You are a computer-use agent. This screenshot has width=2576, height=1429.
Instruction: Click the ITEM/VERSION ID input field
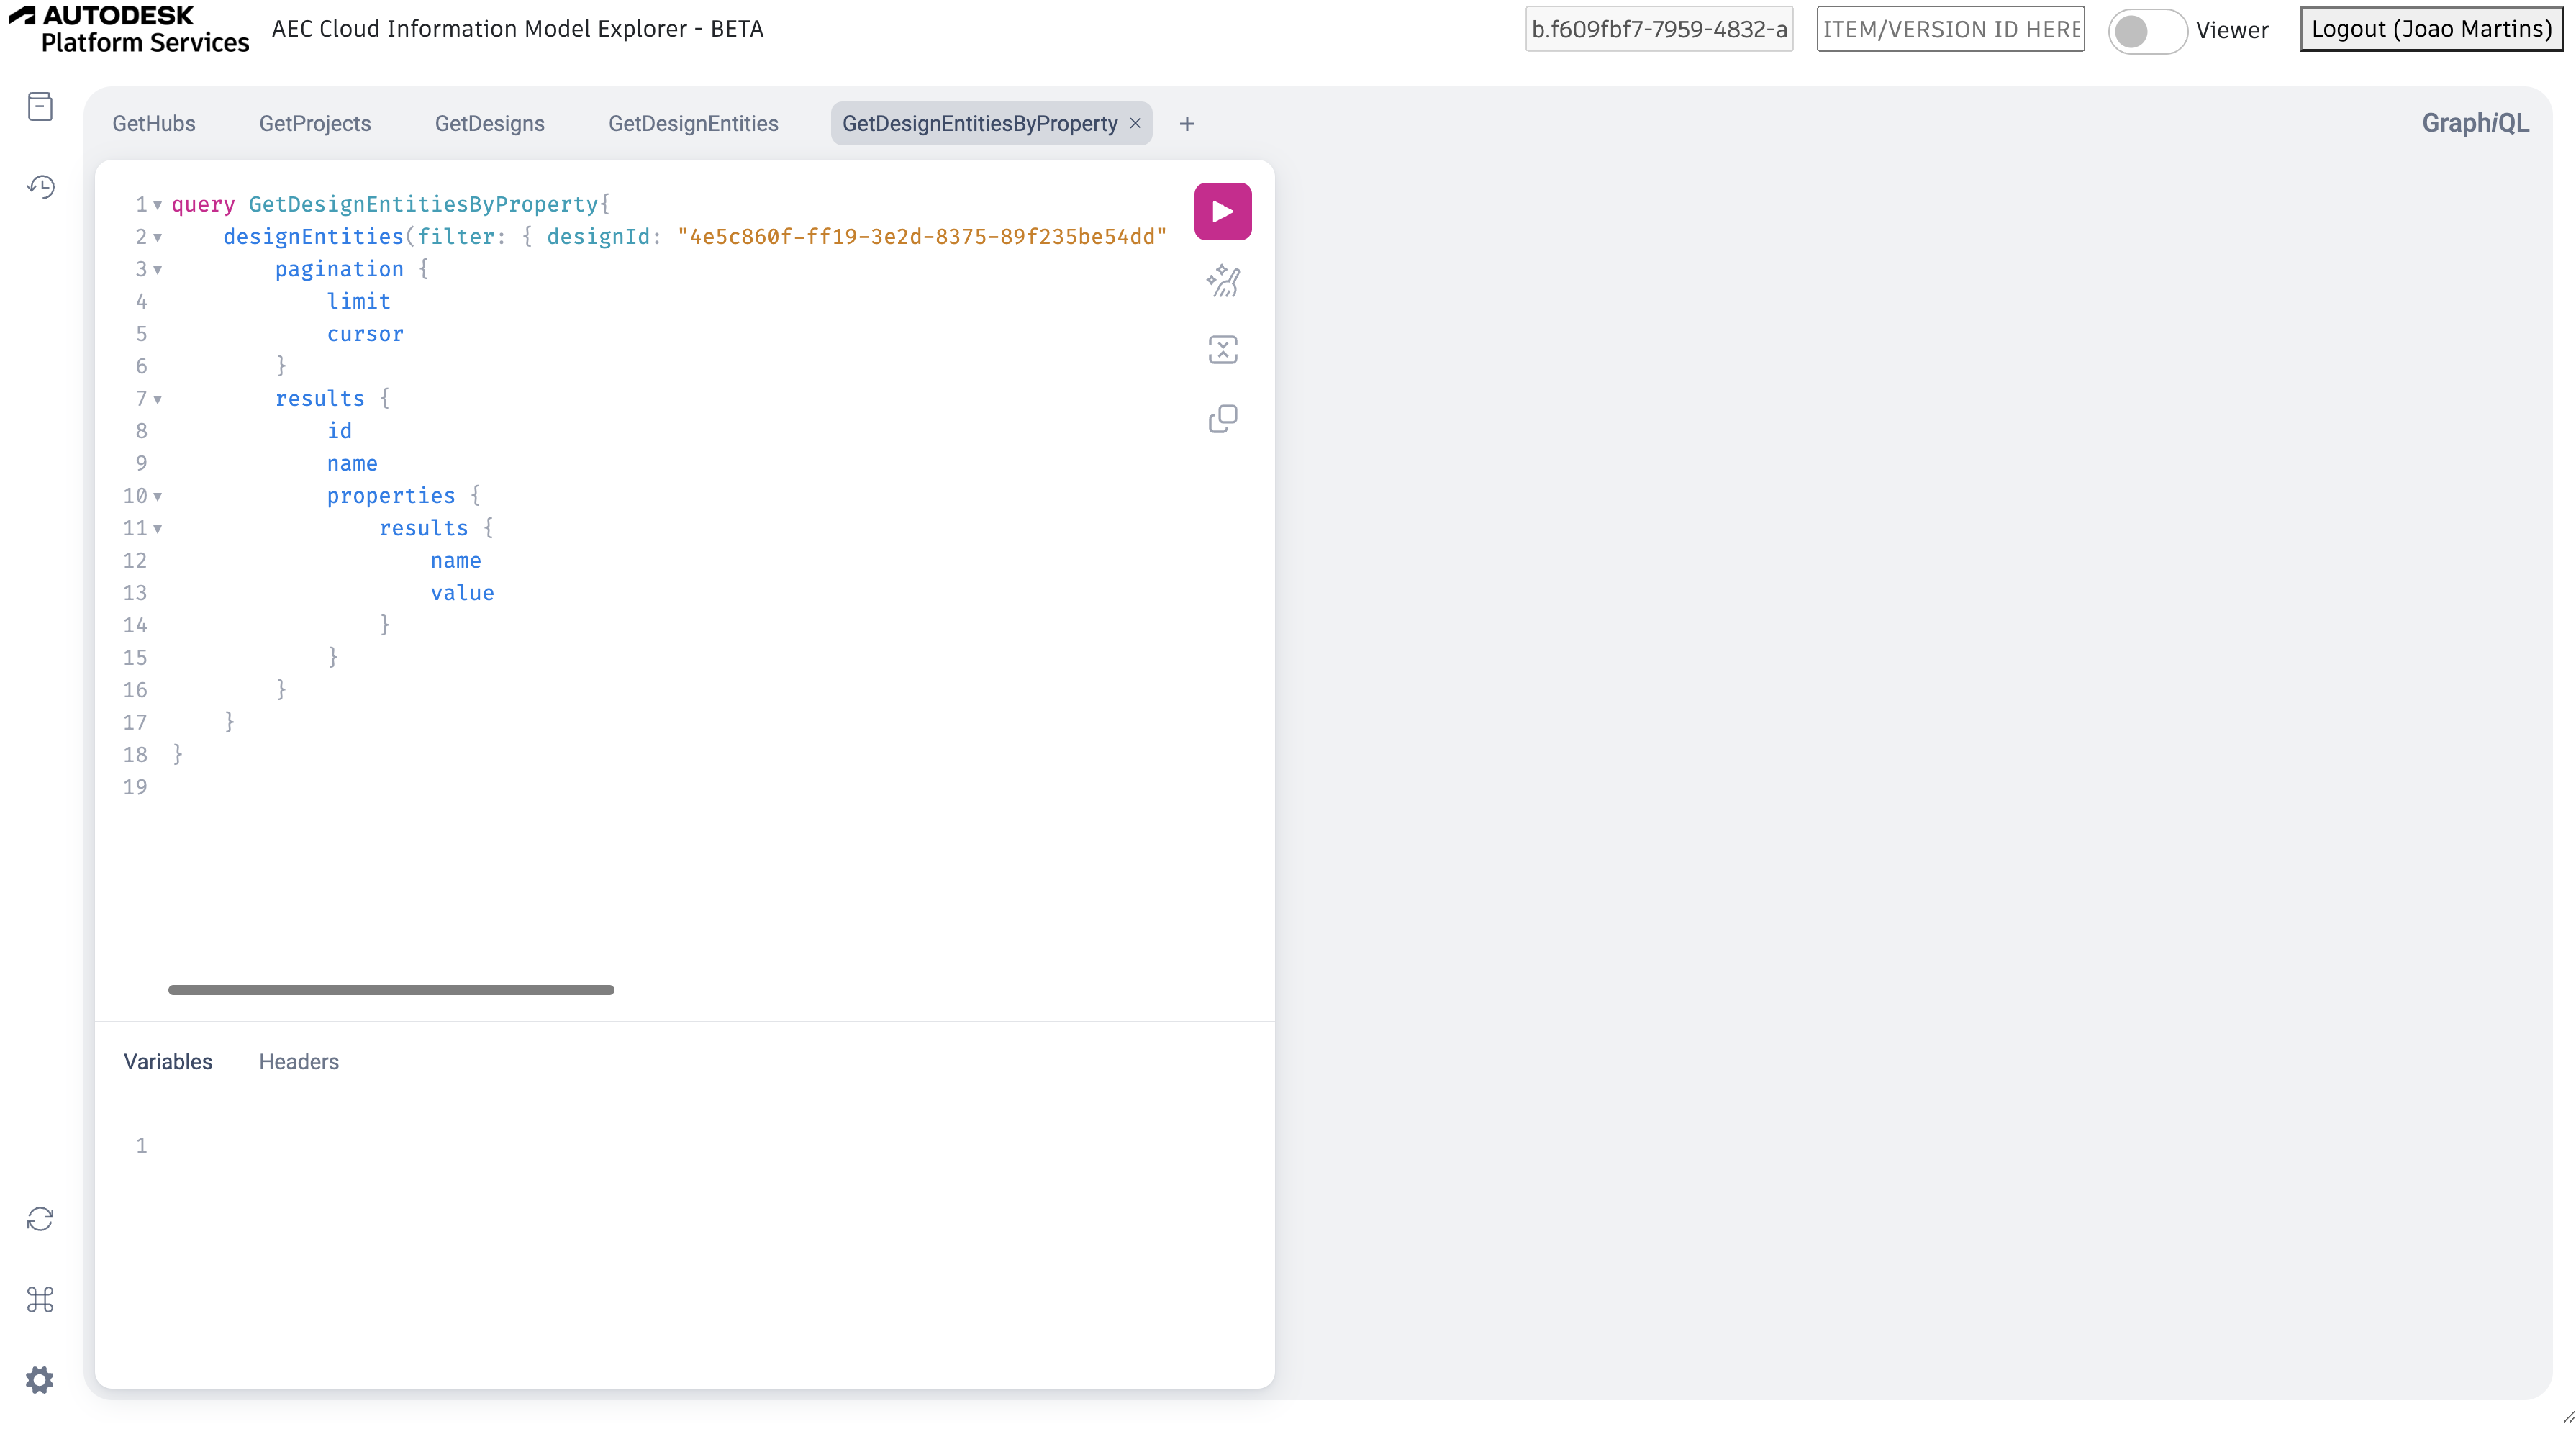1949,29
